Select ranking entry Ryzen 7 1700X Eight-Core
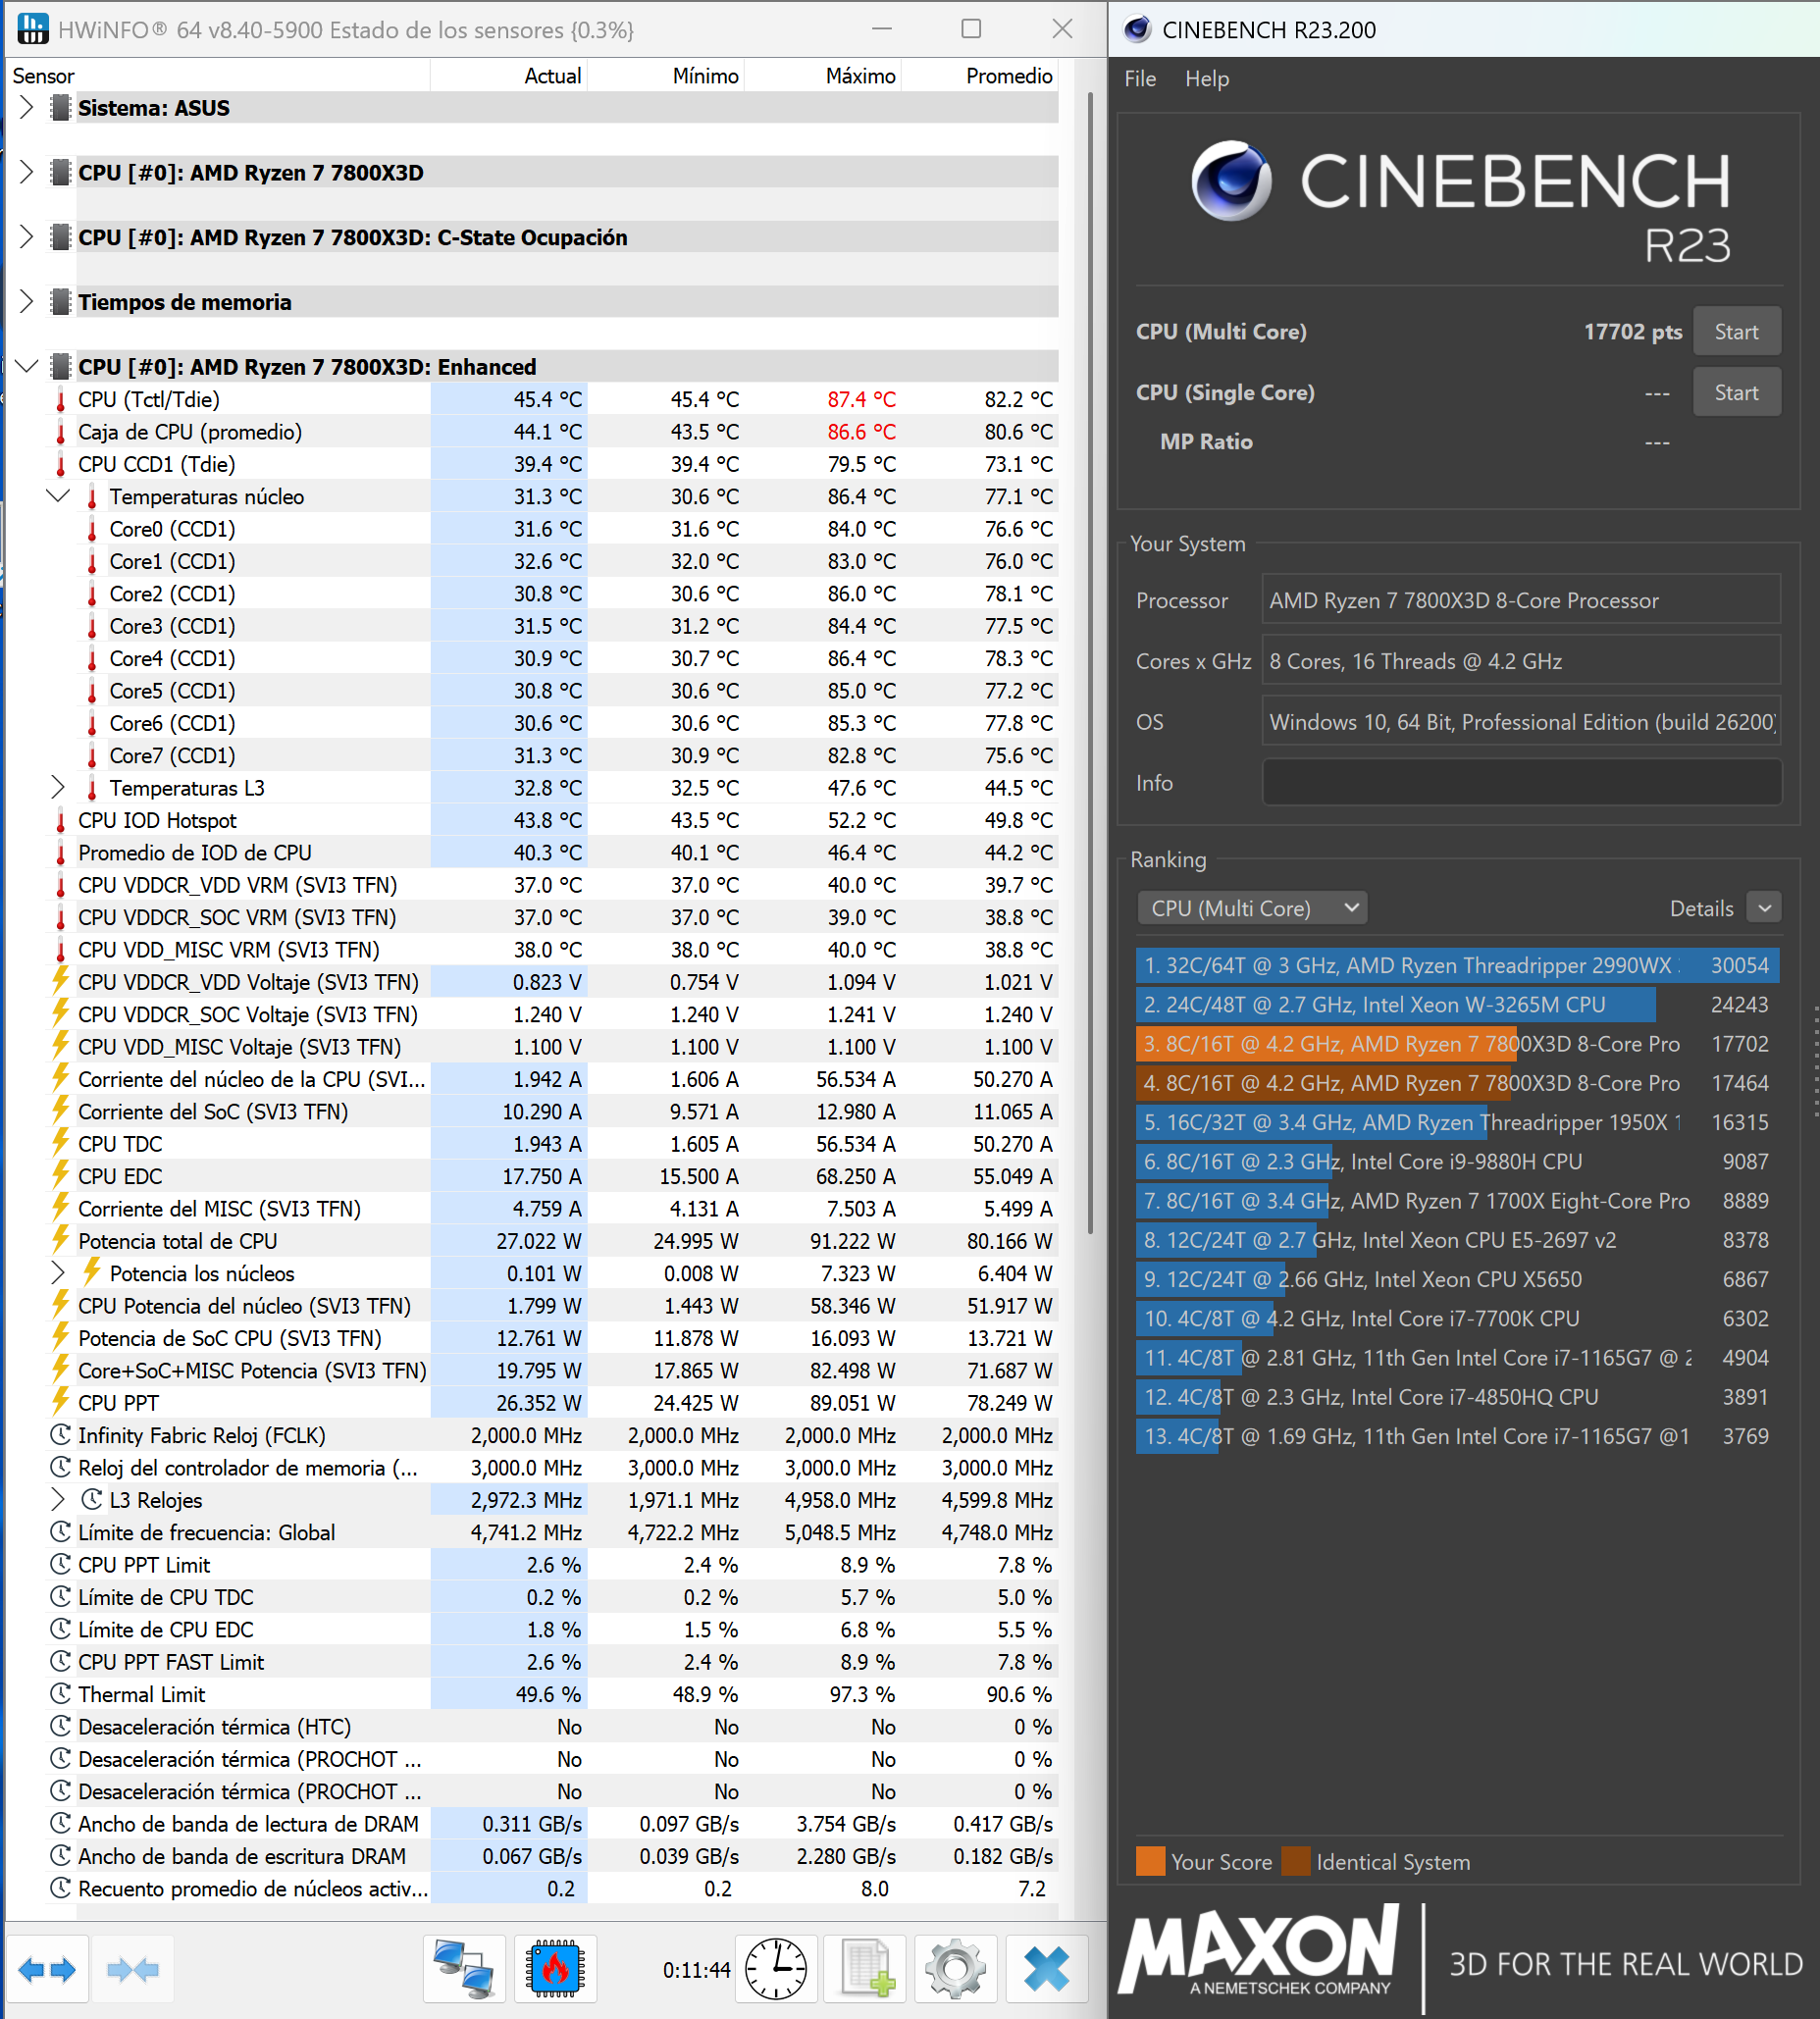 coord(1457,1200)
